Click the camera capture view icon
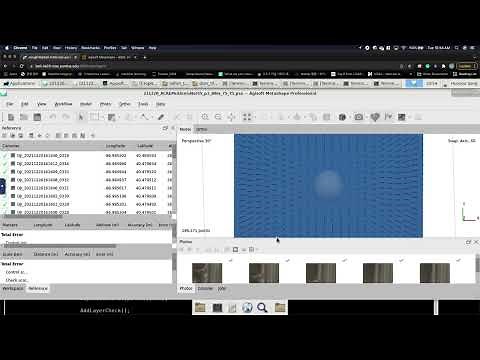 (359, 117)
